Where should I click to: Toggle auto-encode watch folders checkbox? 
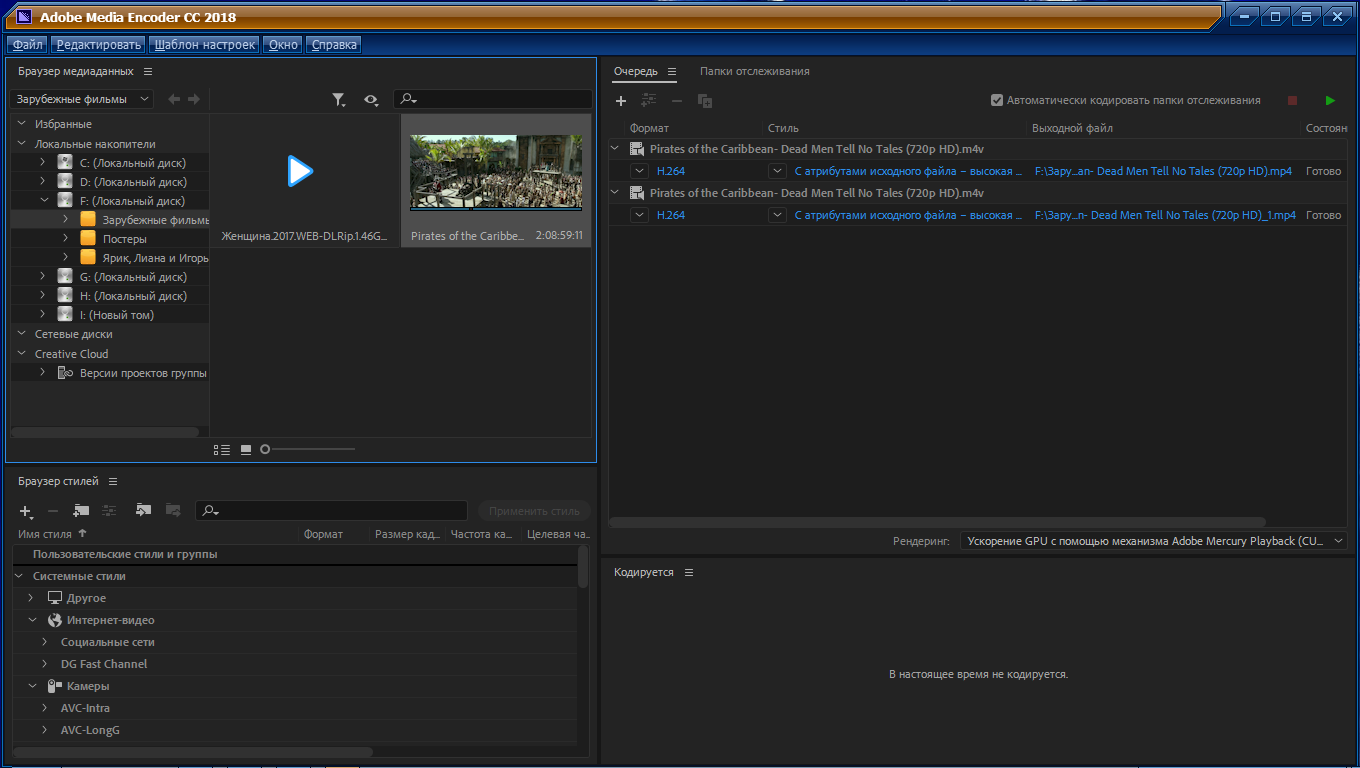[997, 100]
